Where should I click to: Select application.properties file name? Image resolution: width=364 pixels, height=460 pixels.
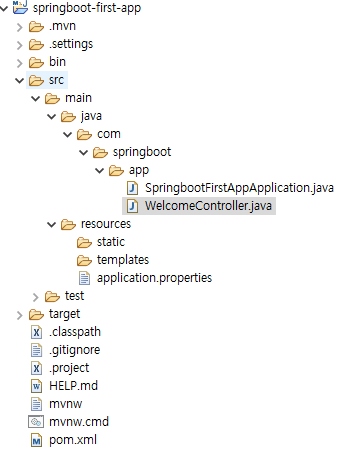click(154, 278)
